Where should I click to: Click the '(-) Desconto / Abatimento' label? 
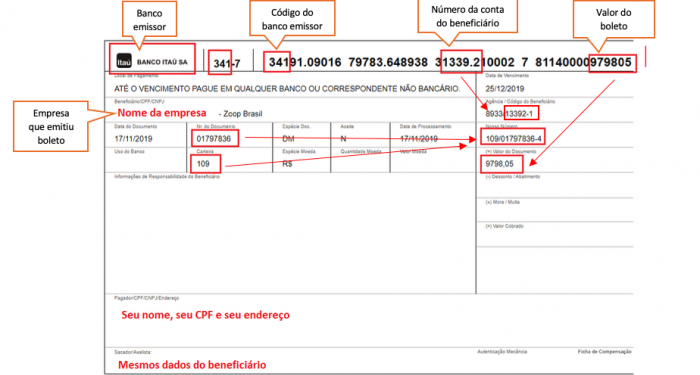pos(512,176)
